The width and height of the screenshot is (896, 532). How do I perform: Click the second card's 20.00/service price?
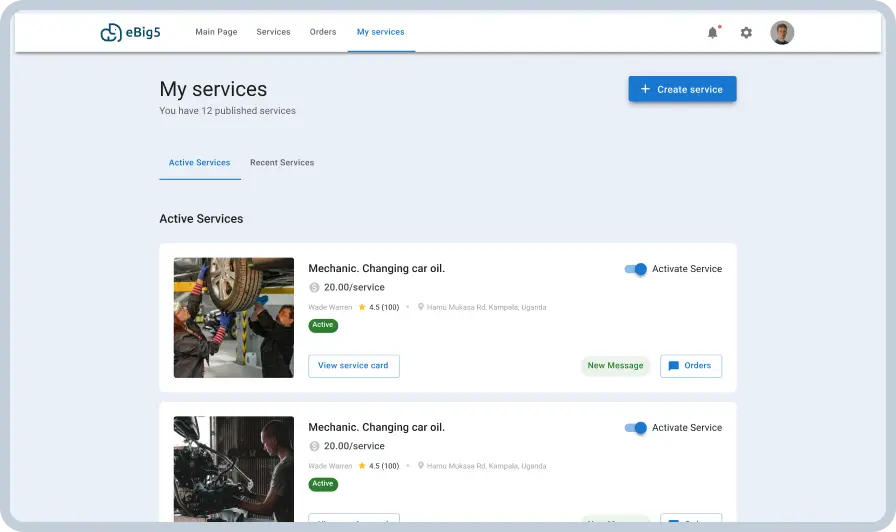click(354, 446)
